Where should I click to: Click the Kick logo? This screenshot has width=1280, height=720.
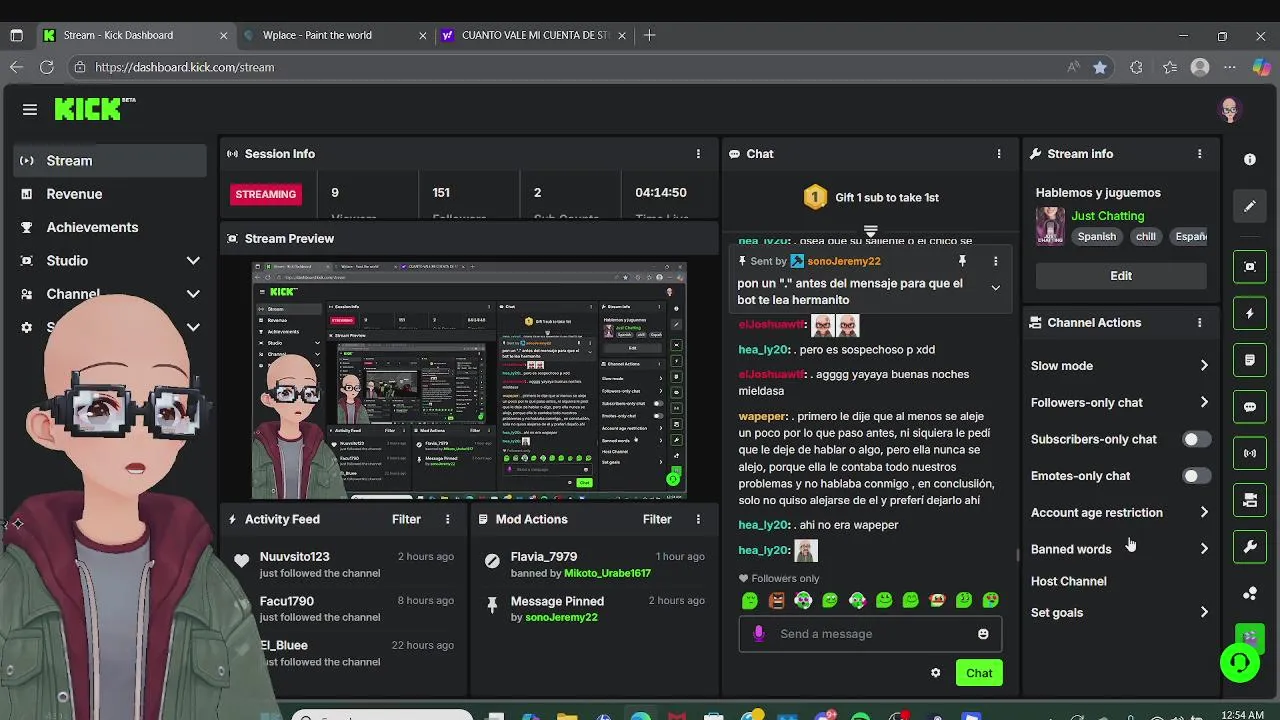pyautogui.click(x=95, y=108)
